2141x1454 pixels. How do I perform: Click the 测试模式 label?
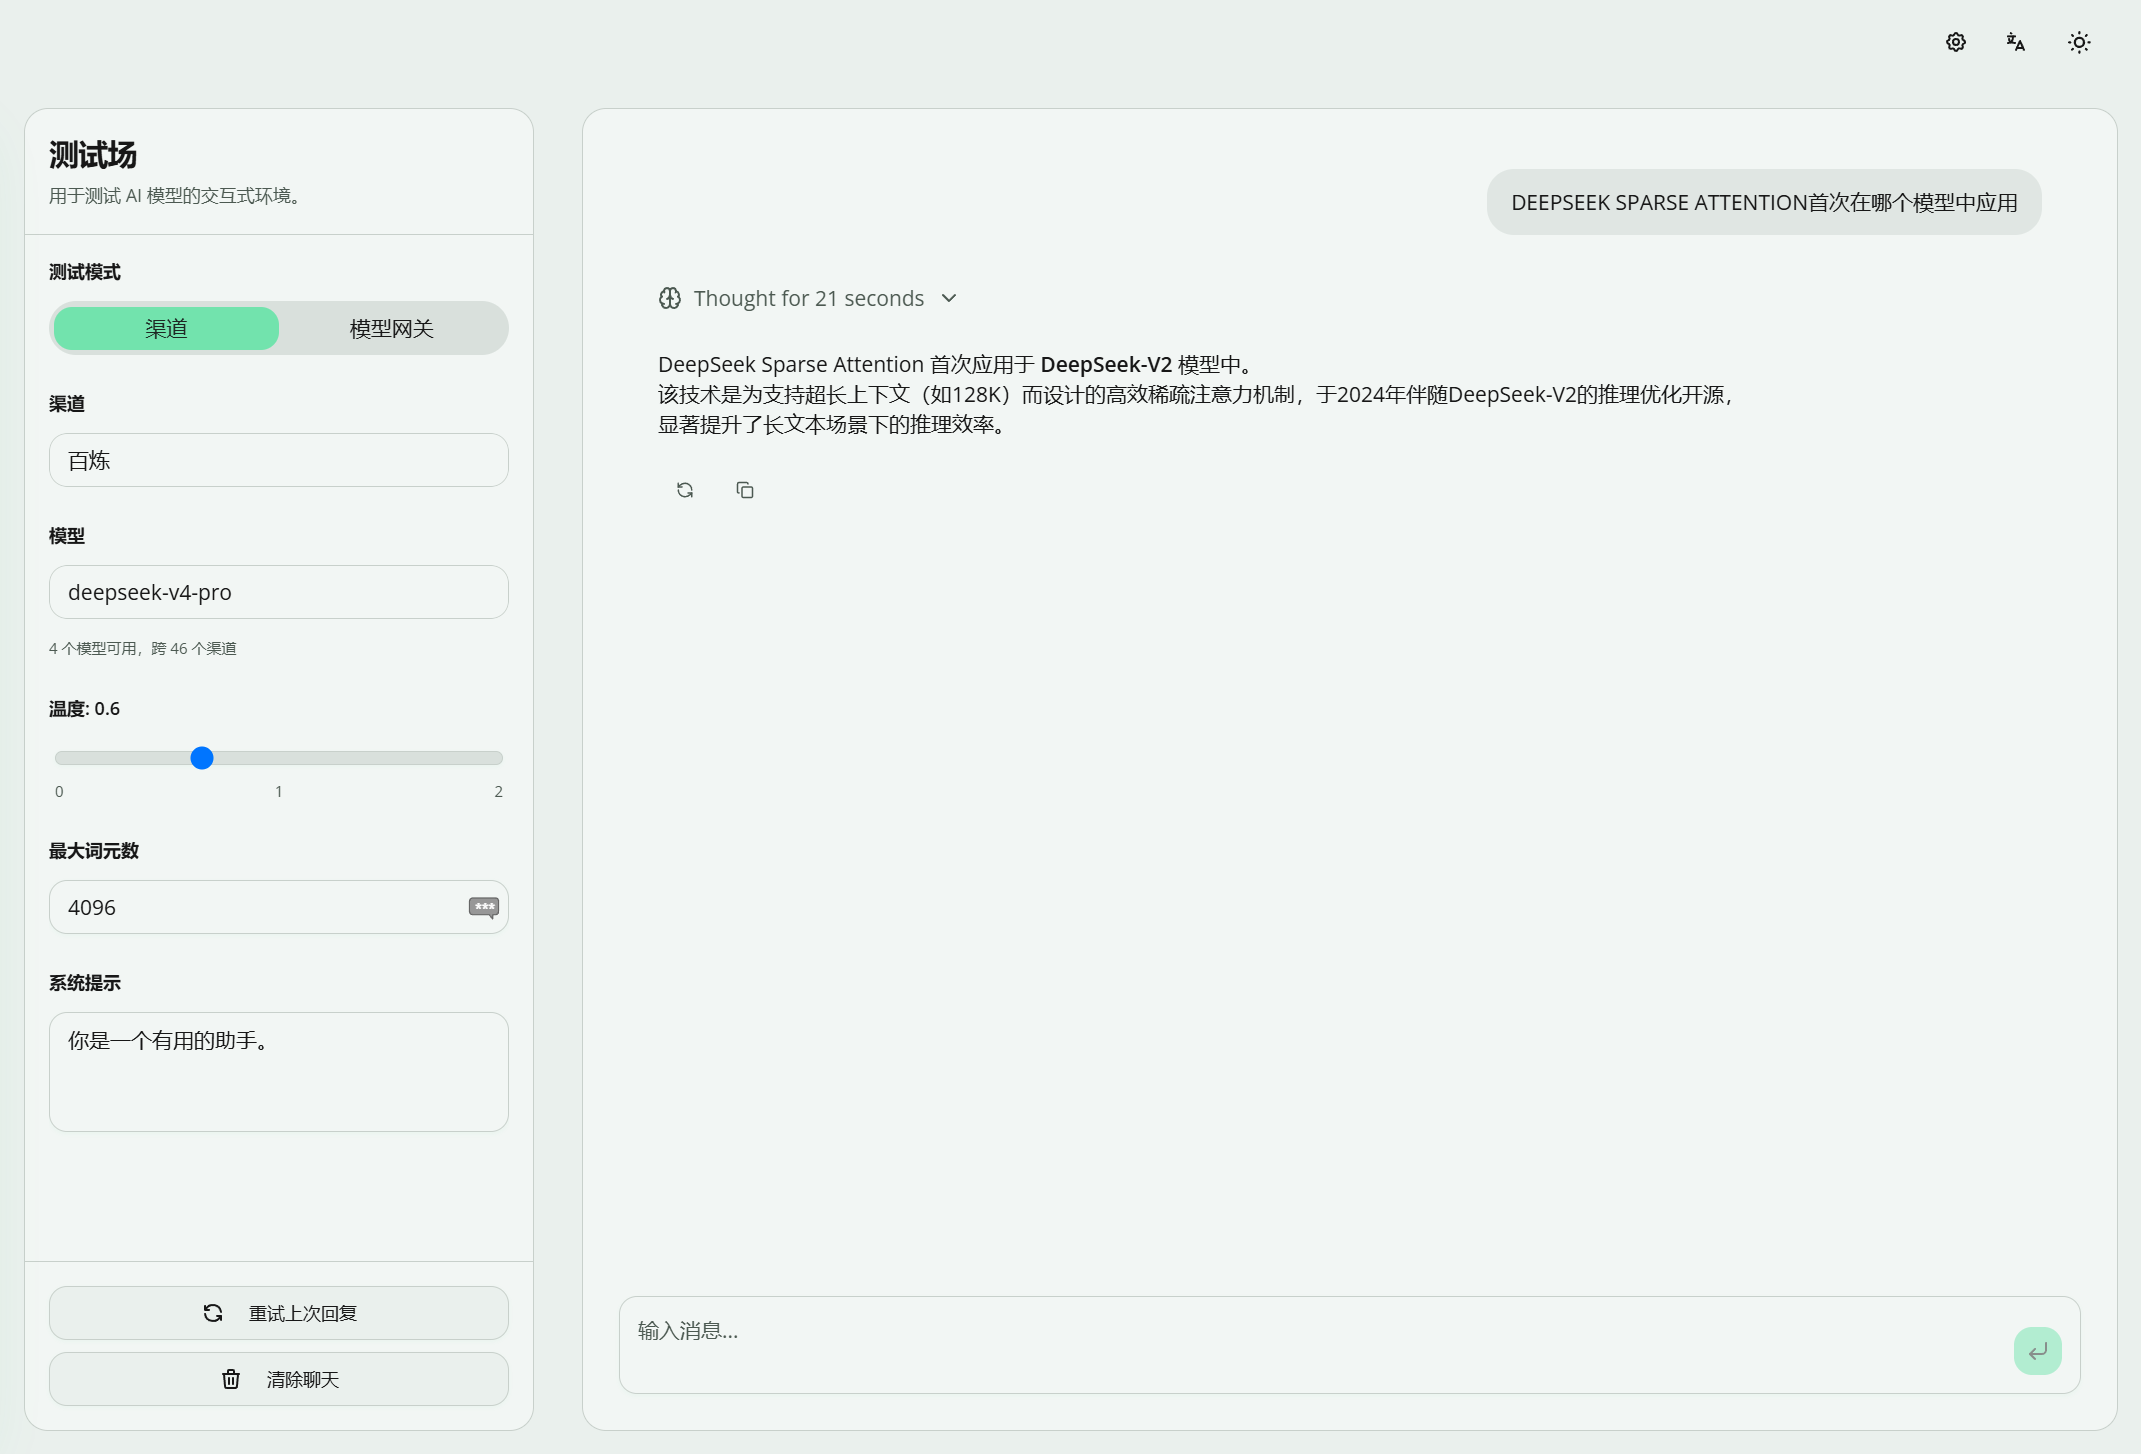(x=85, y=272)
